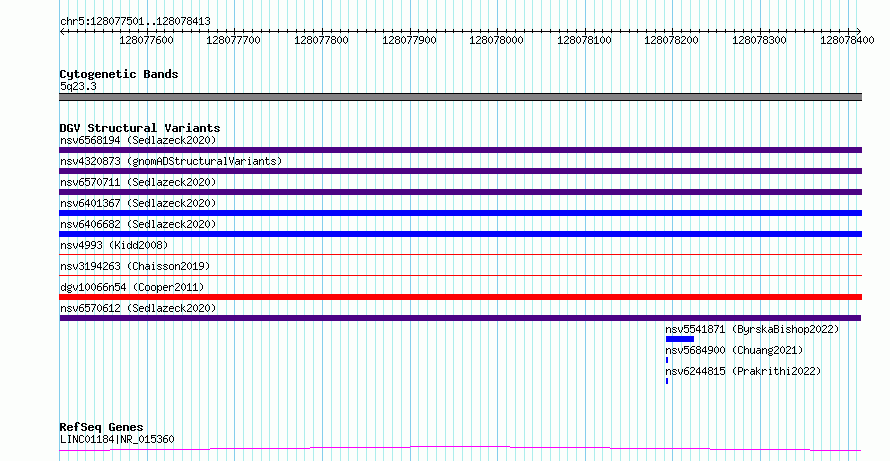Click the 128077600 ruler position label
The height and width of the screenshot is (461, 890).
pos(146,40)
